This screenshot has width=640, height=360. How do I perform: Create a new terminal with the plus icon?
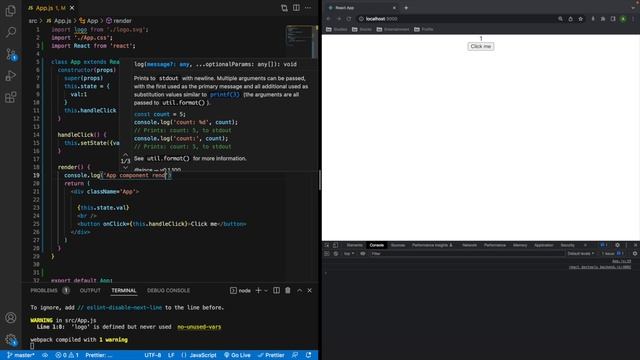point(258,291)
